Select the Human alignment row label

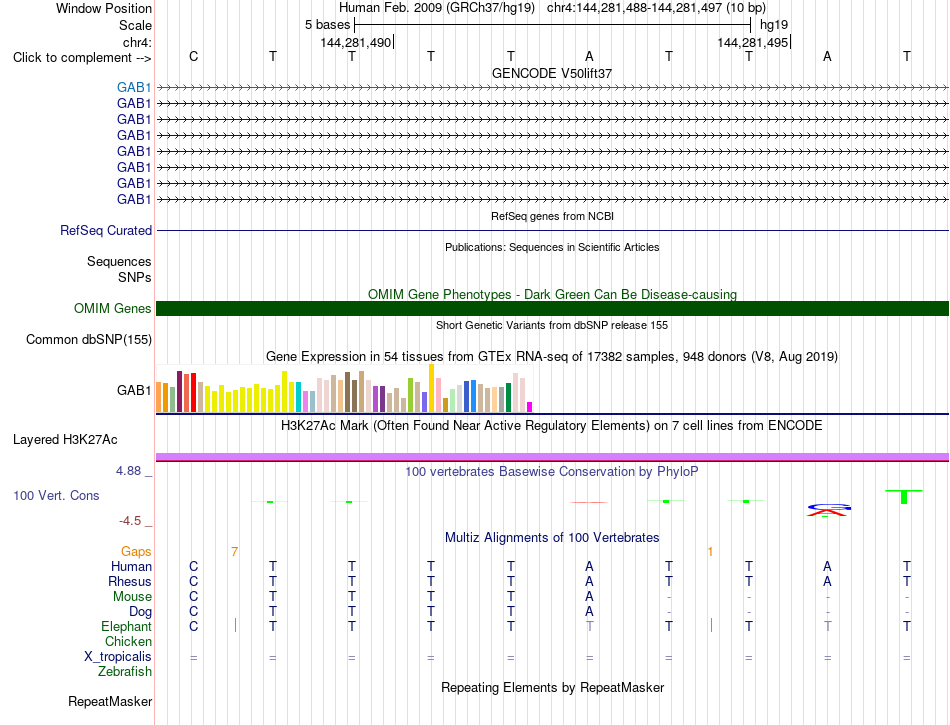point(131,567)
